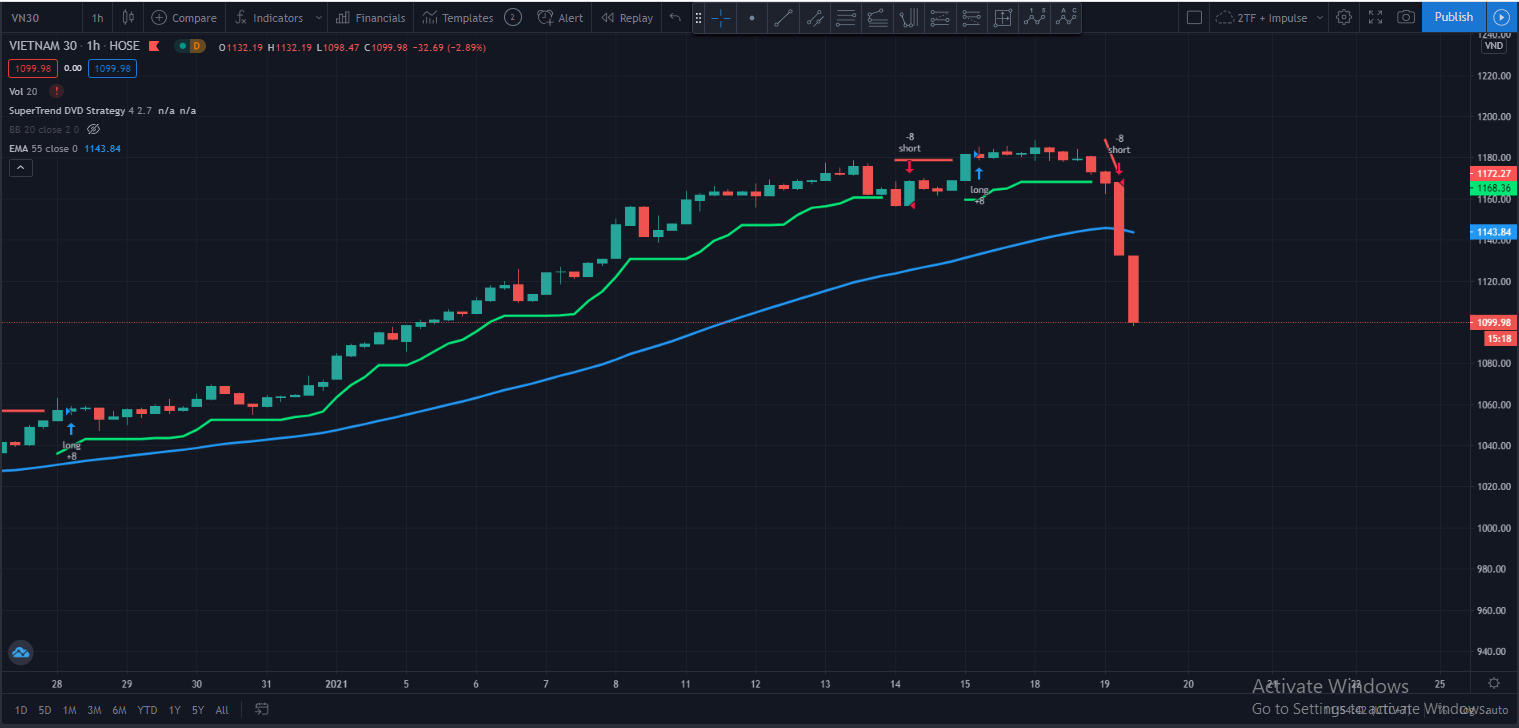Screen dimensions: 1519x728
Task: Click the undo arrow icon
Action: [x=675, y=17]
